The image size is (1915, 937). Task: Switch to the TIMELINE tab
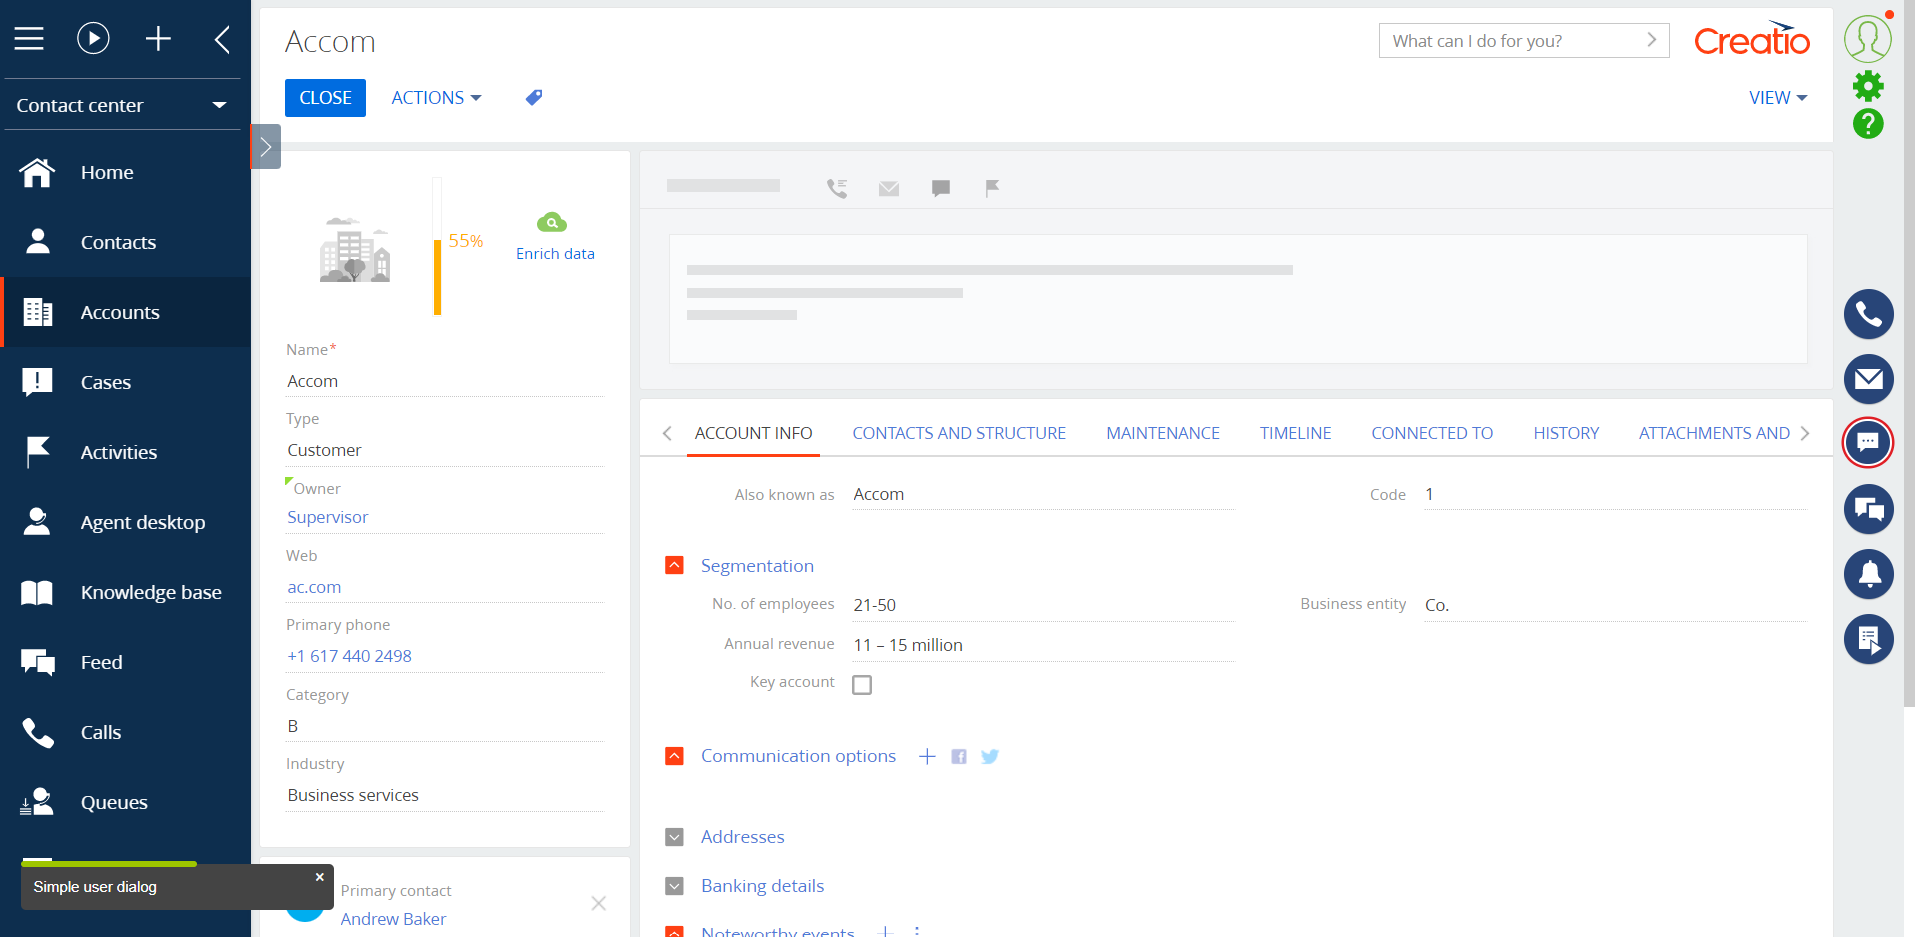(1295, 432)
